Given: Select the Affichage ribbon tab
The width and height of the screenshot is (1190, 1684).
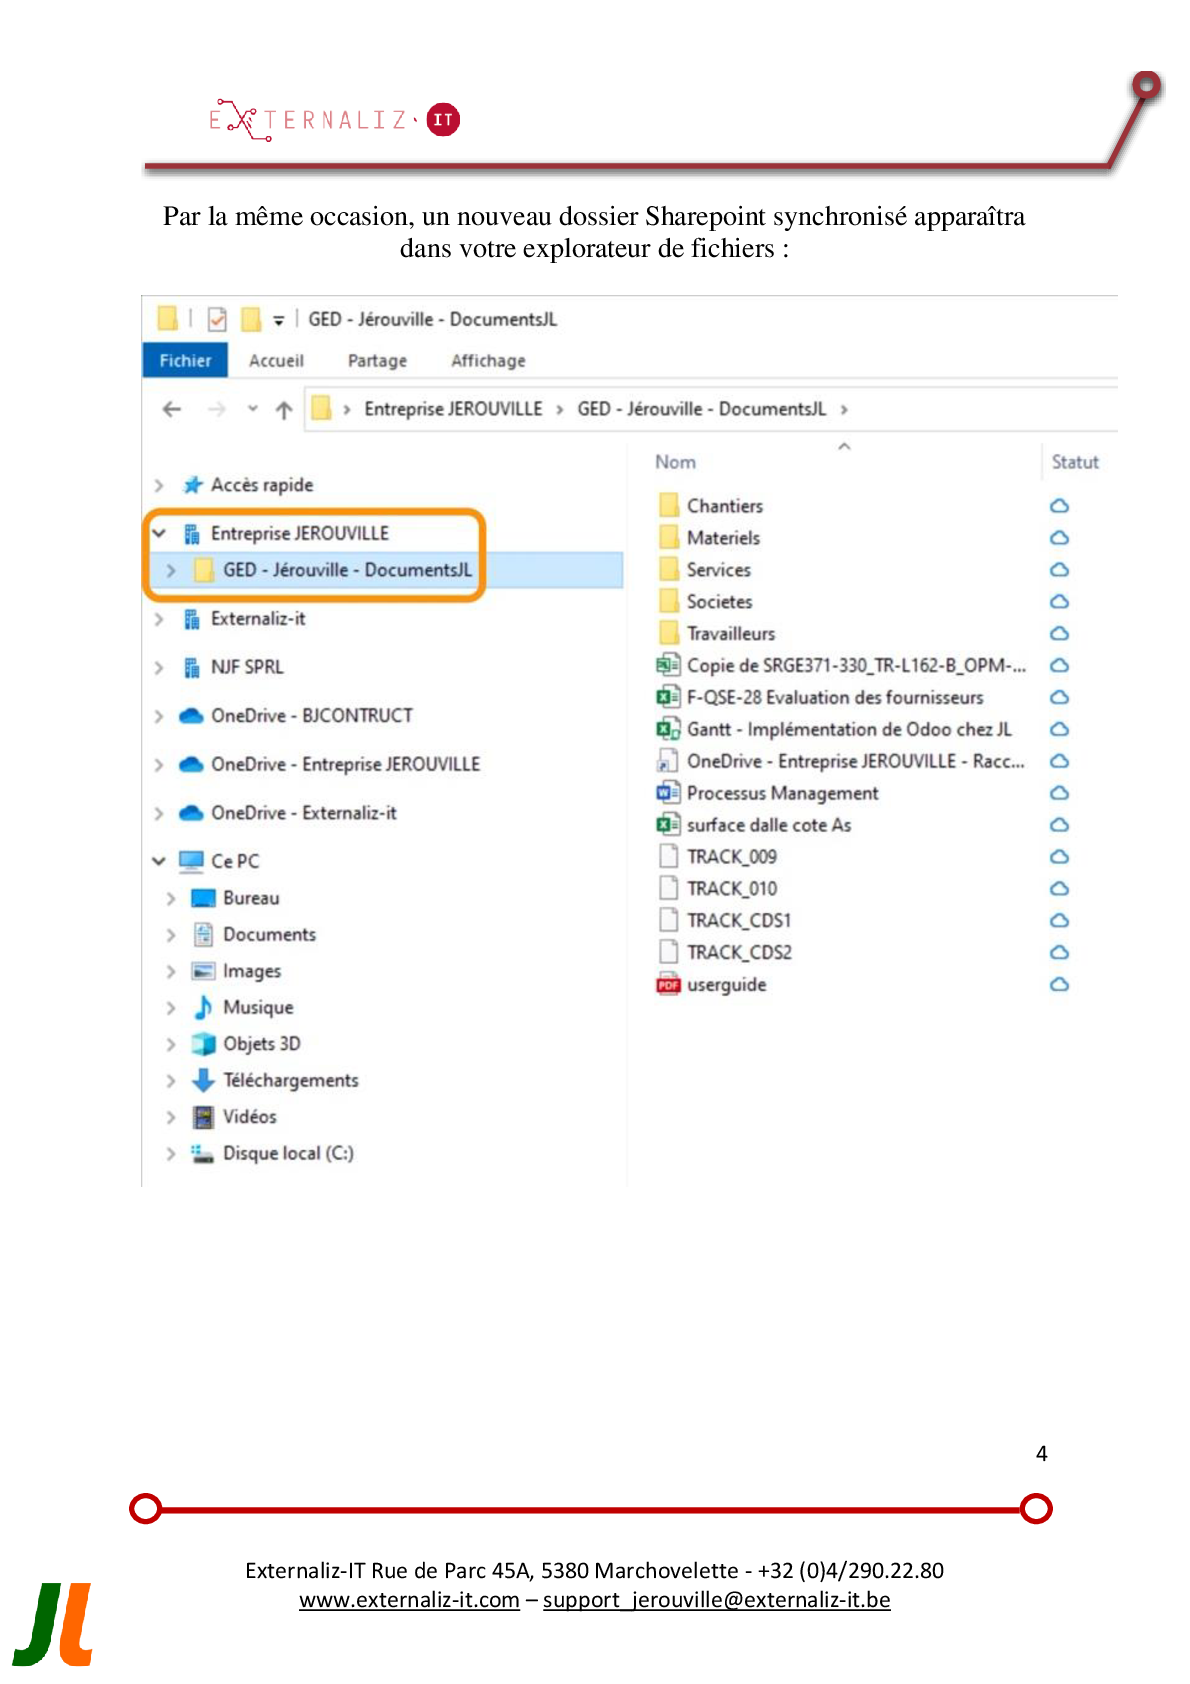Looking at the screenshot, I should [488, 361].
